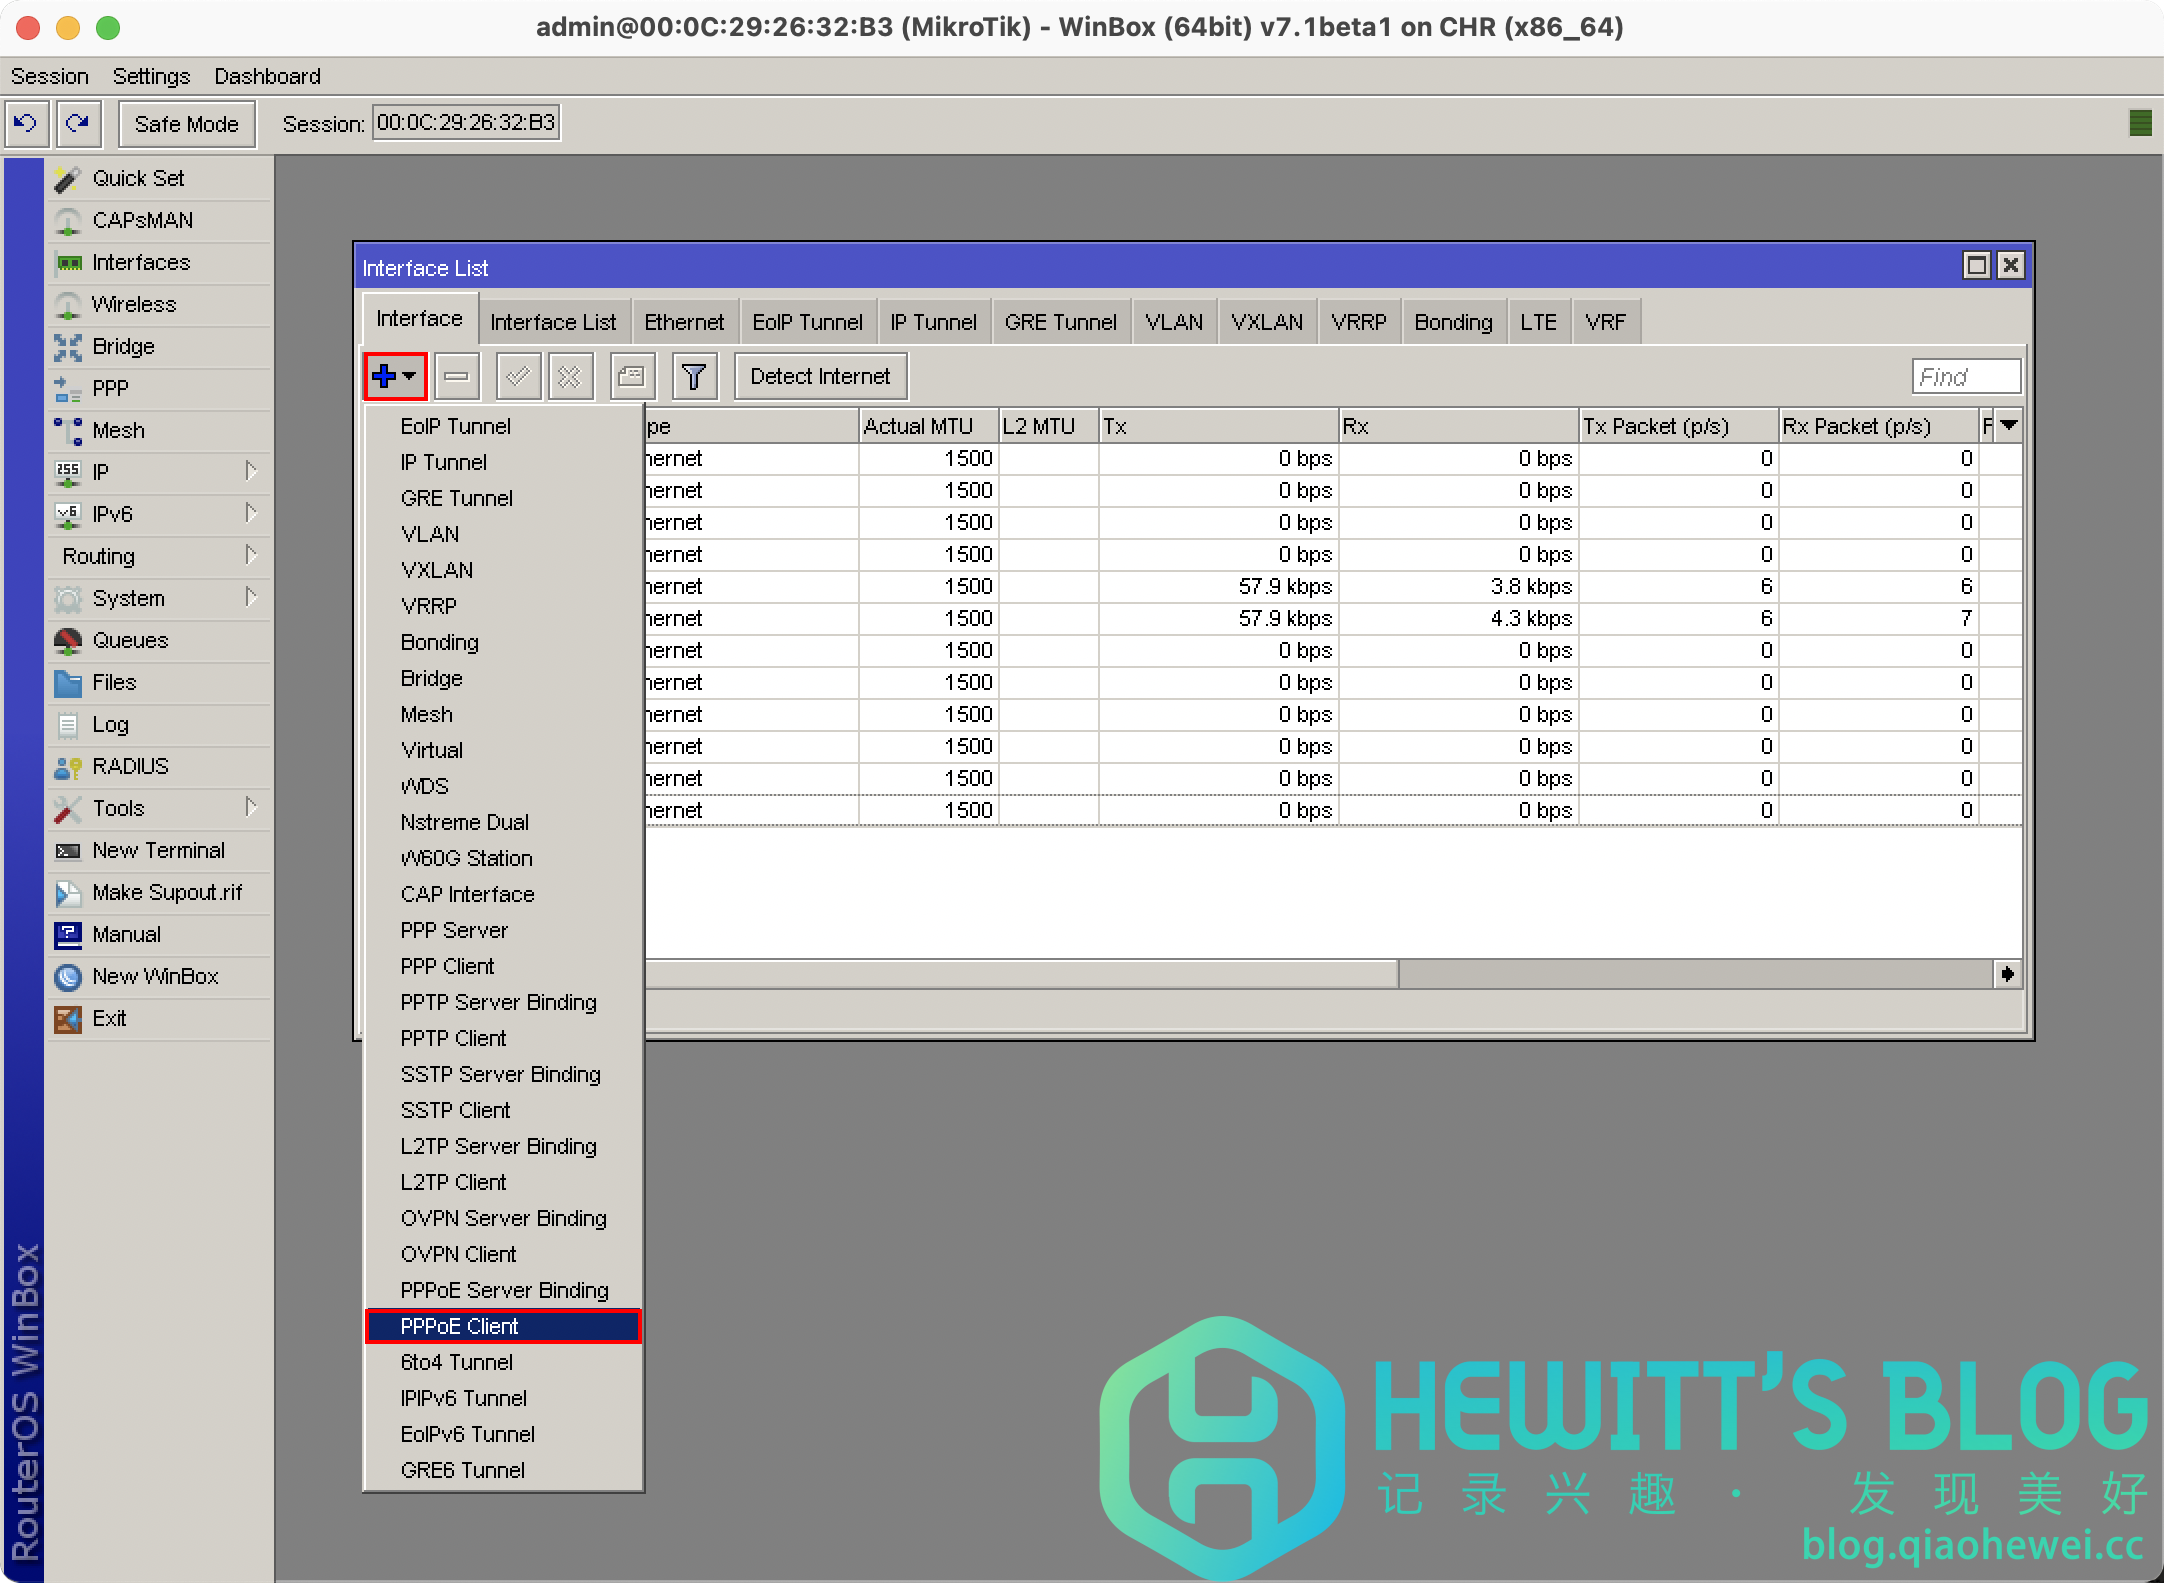Switch to the VLAN tab
The image size is (2164, 1583).
(x=1173, y=322)
